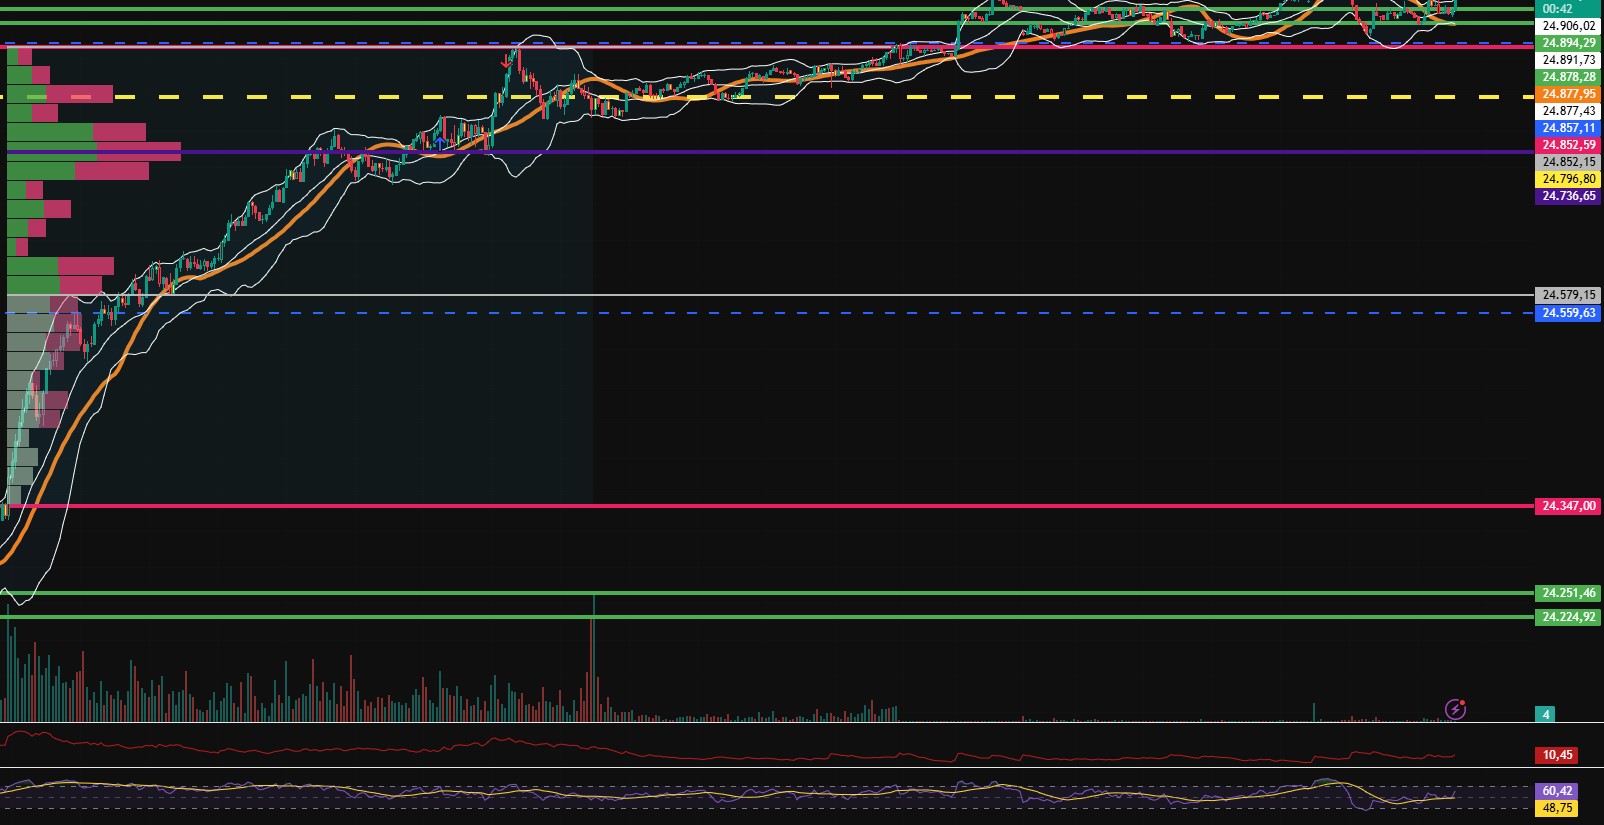
Task: Click the yellow 48,75 RSI average label
Action: tap(1557, 808)
